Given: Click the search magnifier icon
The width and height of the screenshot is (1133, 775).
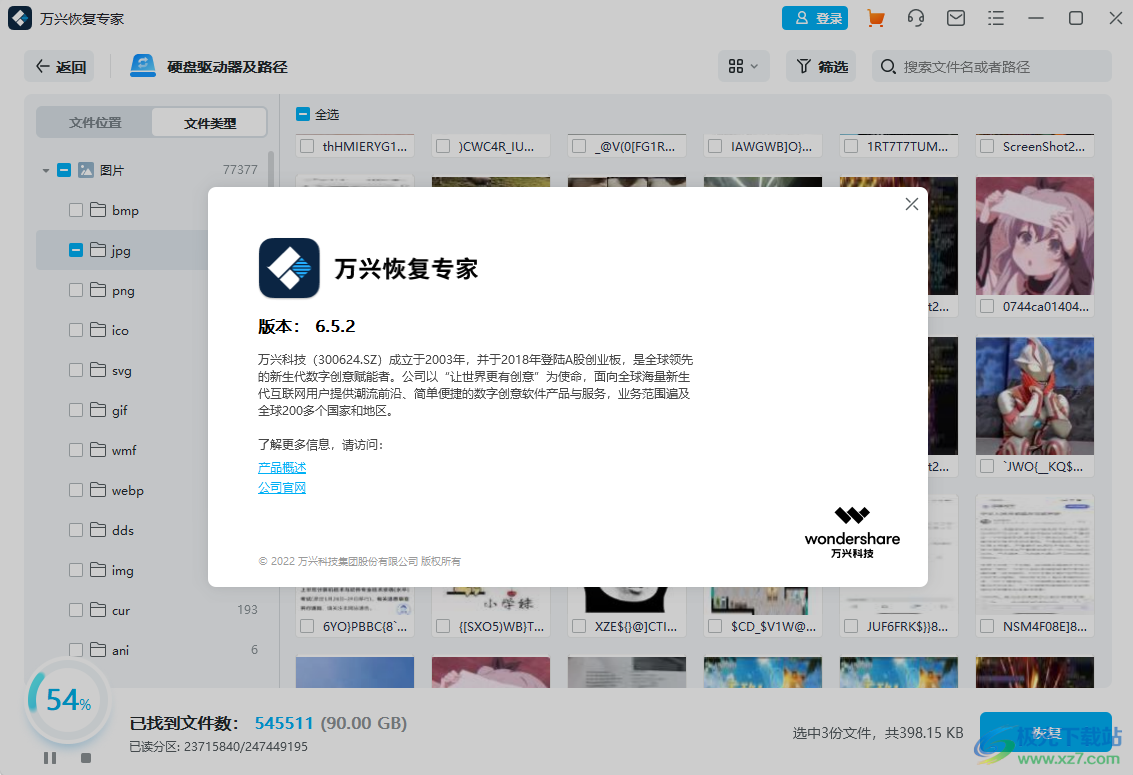Looking at the screenshot, I should coord(888,66).
